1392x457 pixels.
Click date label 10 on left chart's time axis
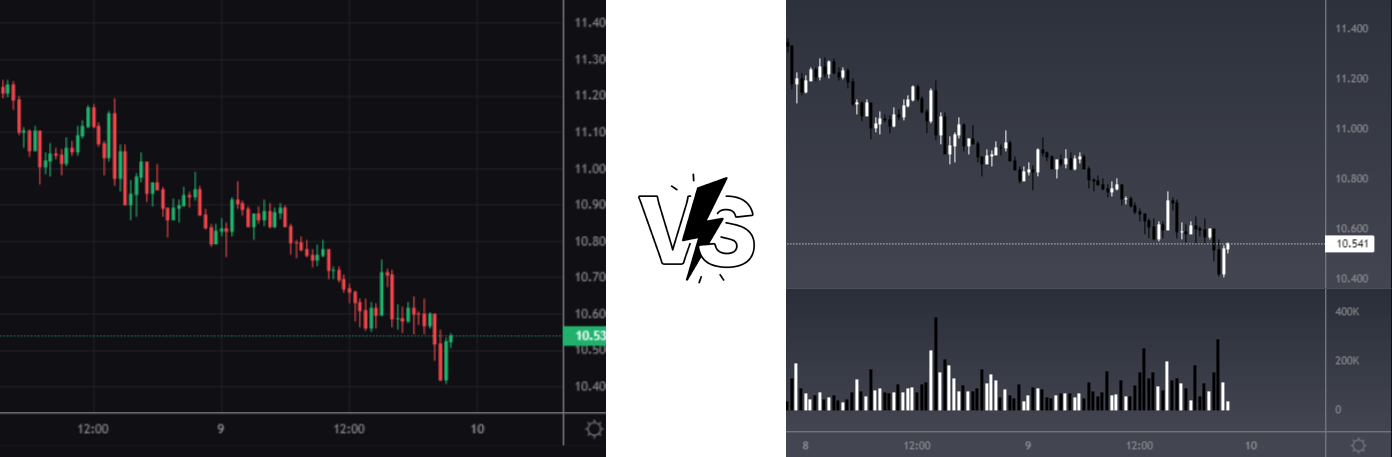(477, 430)
